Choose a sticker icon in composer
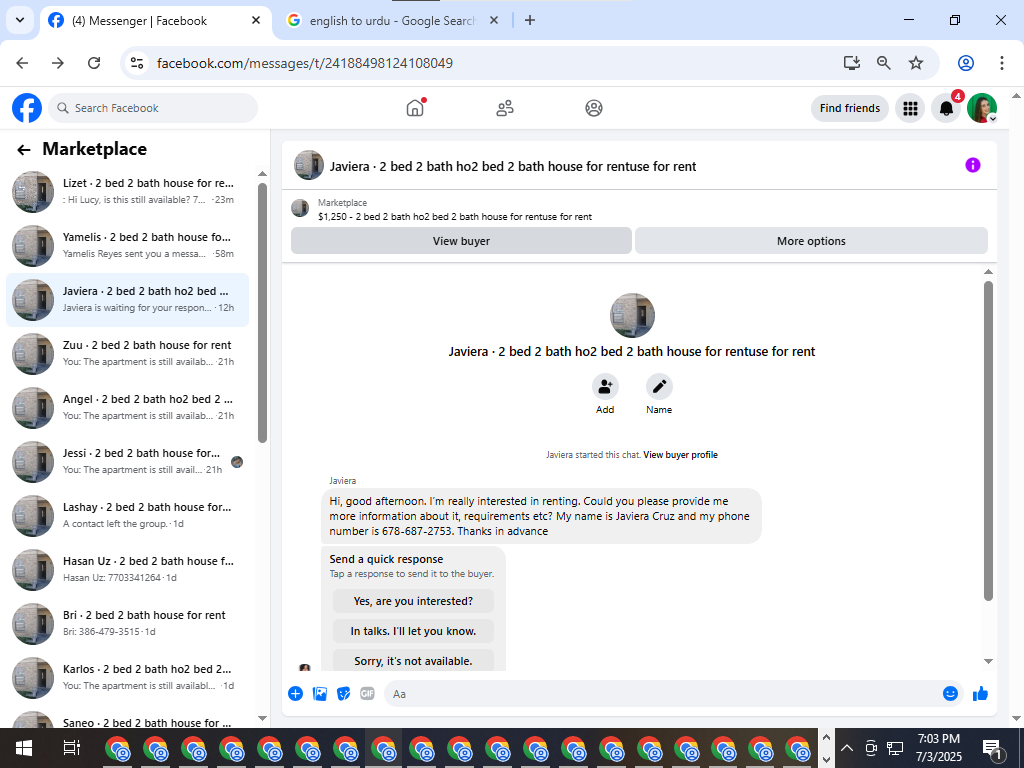The image size is (1024, 768). point(344,694)
